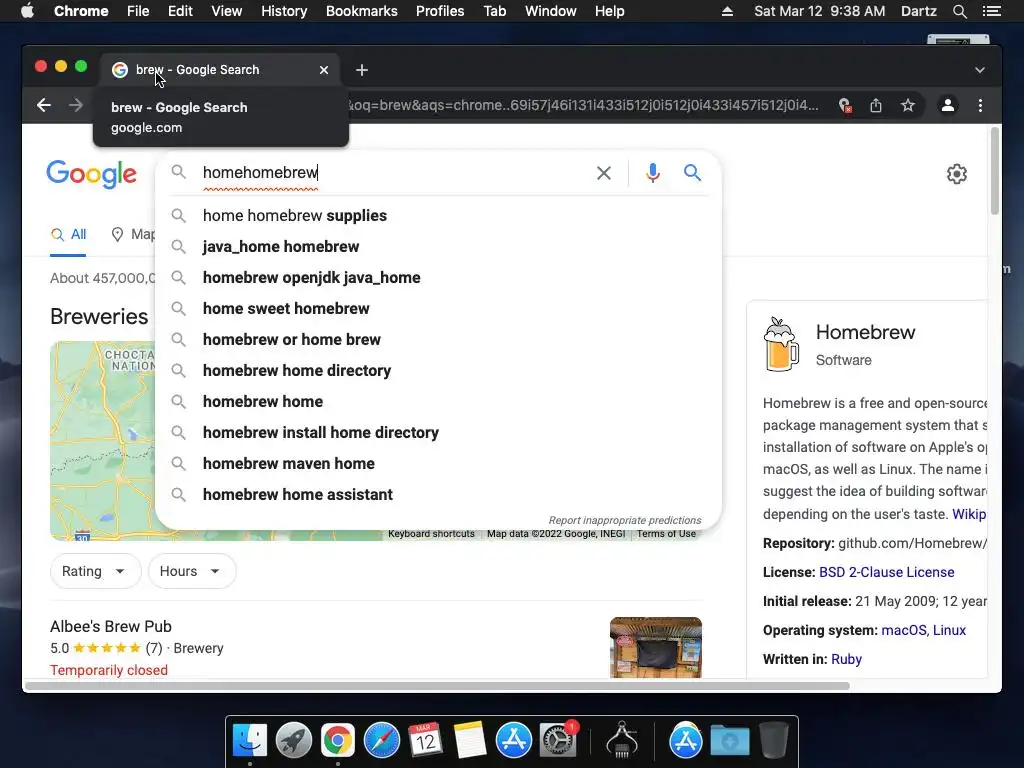Viewport: 1024px width, 768px height.
Task: Open Trash in the Dock
Action: (774, 741)
